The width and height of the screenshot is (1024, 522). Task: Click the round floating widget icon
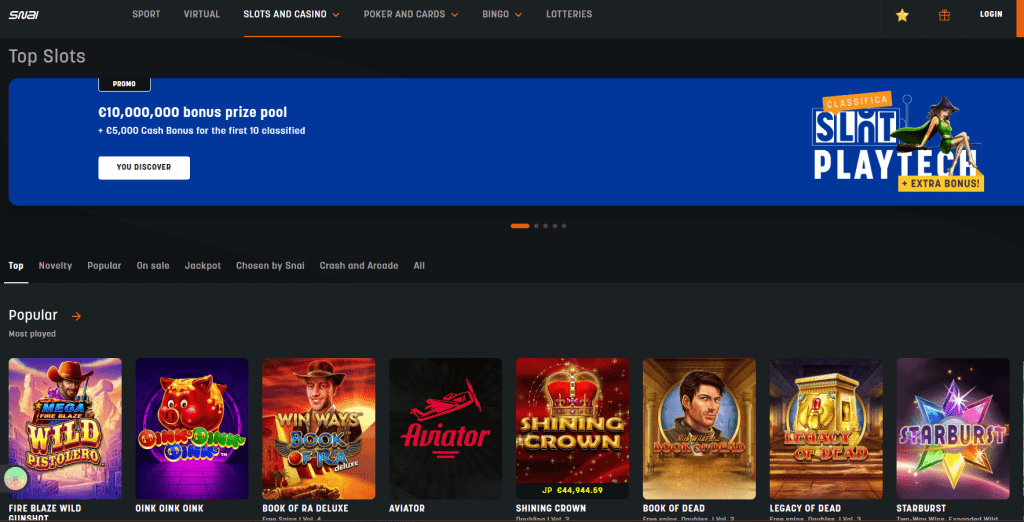click(16, 479)
